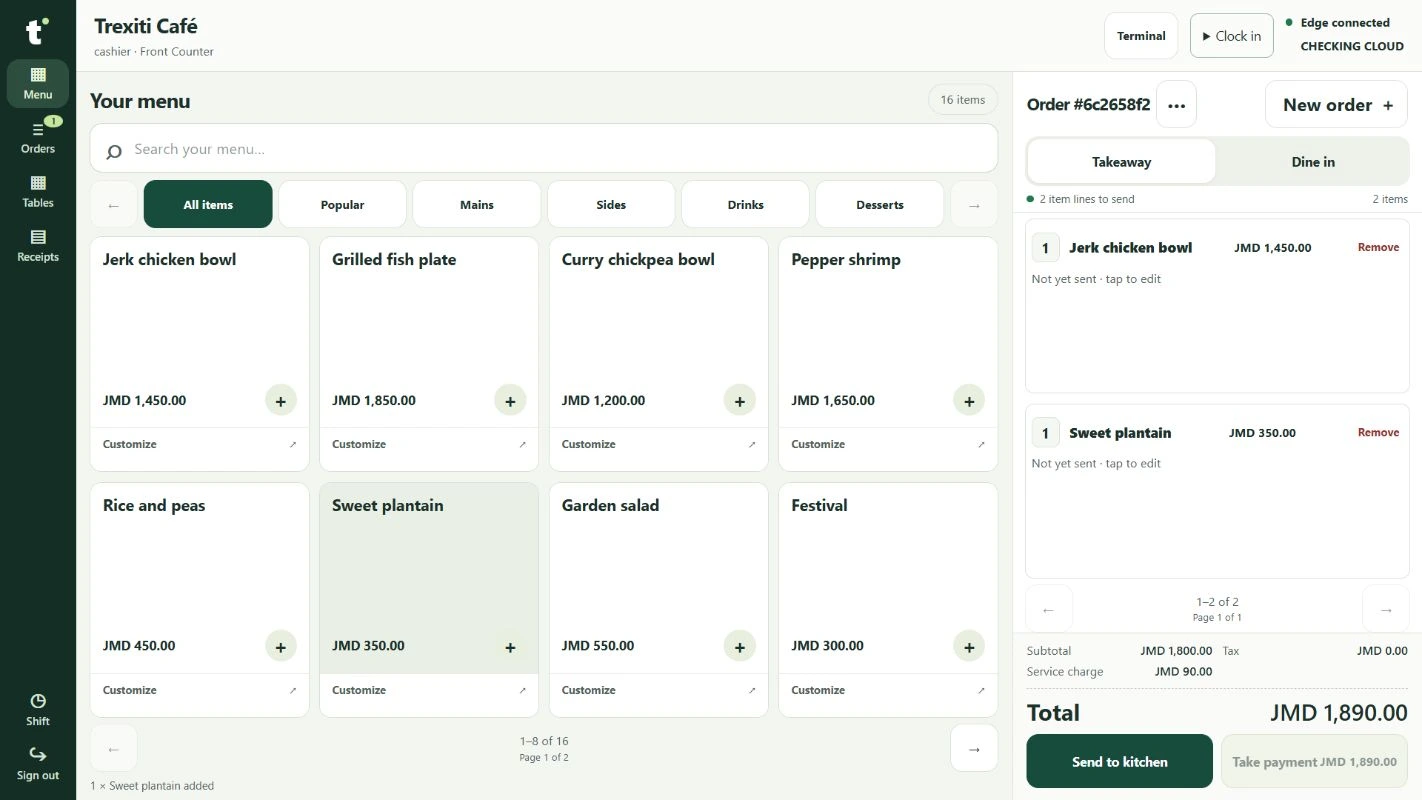
Task: Add Curry chickpea bowl with plus button
Action: tap(739, 400)
